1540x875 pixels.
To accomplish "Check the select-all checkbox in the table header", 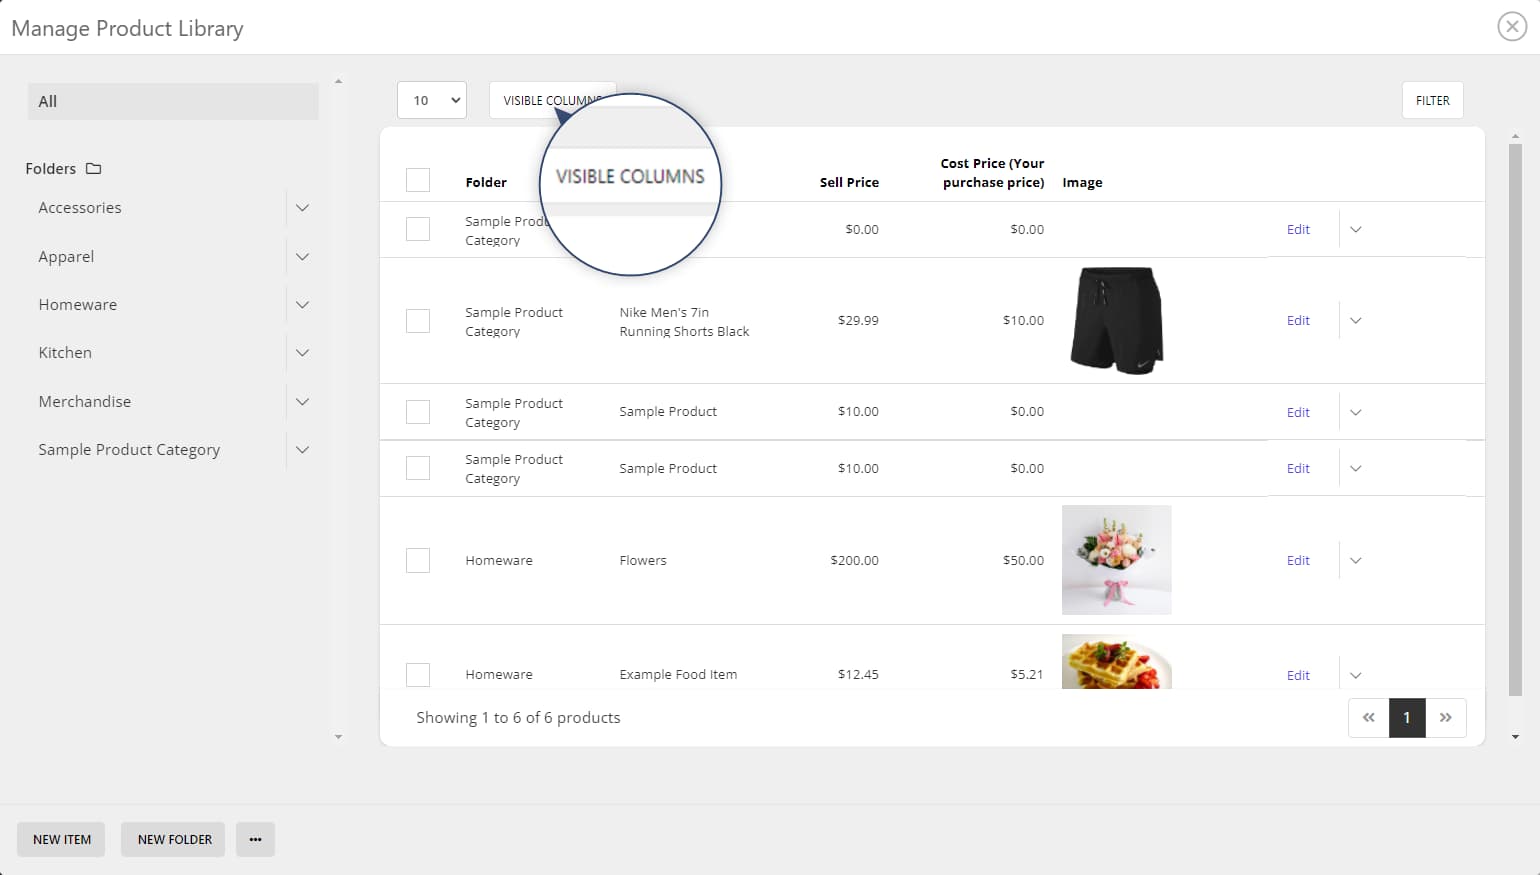I will click(418, 179).
